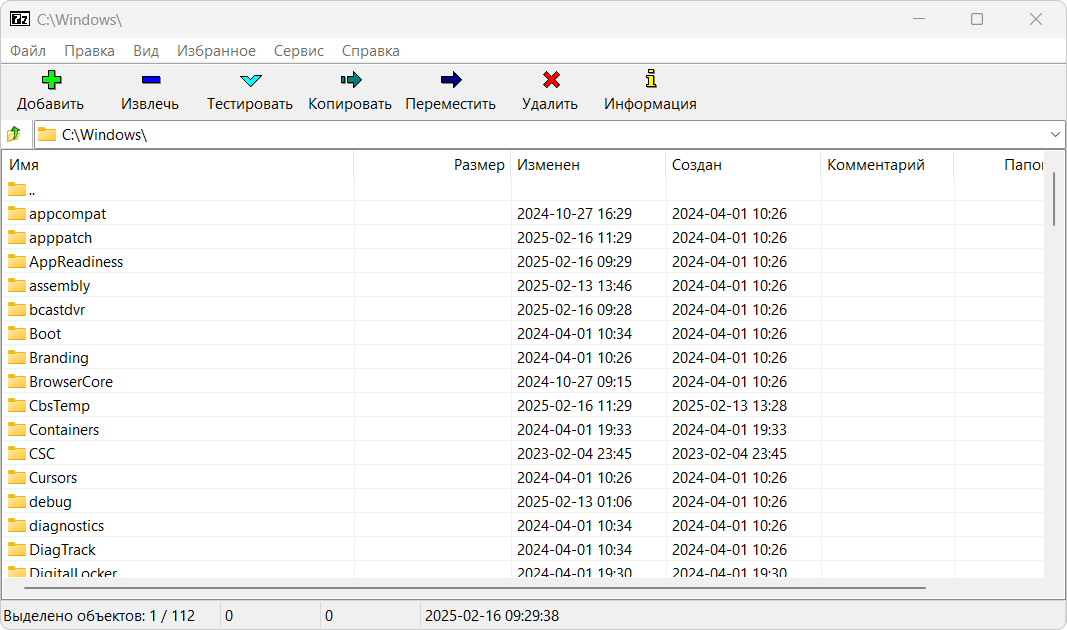The image size is (1067, 630).
Task: Open the Информация toolbar icon
Action: [x=650, y=80]
